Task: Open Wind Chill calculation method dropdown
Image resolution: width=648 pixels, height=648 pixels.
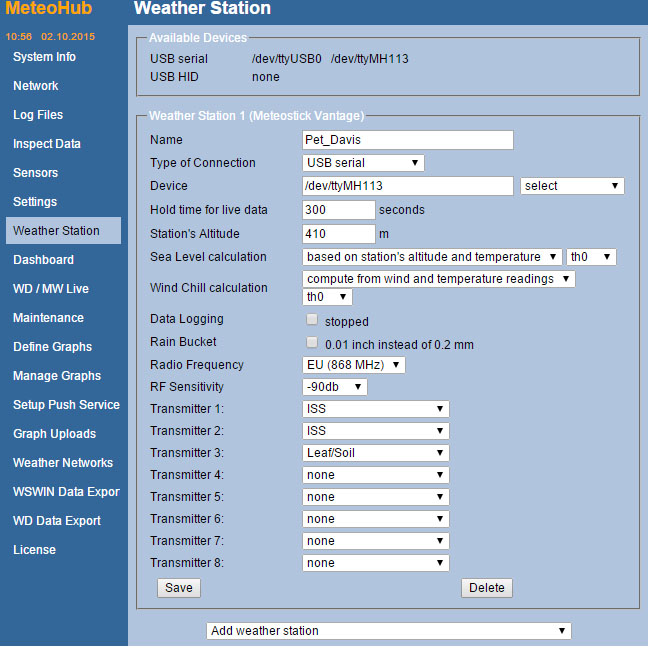Action: (438, 279)
